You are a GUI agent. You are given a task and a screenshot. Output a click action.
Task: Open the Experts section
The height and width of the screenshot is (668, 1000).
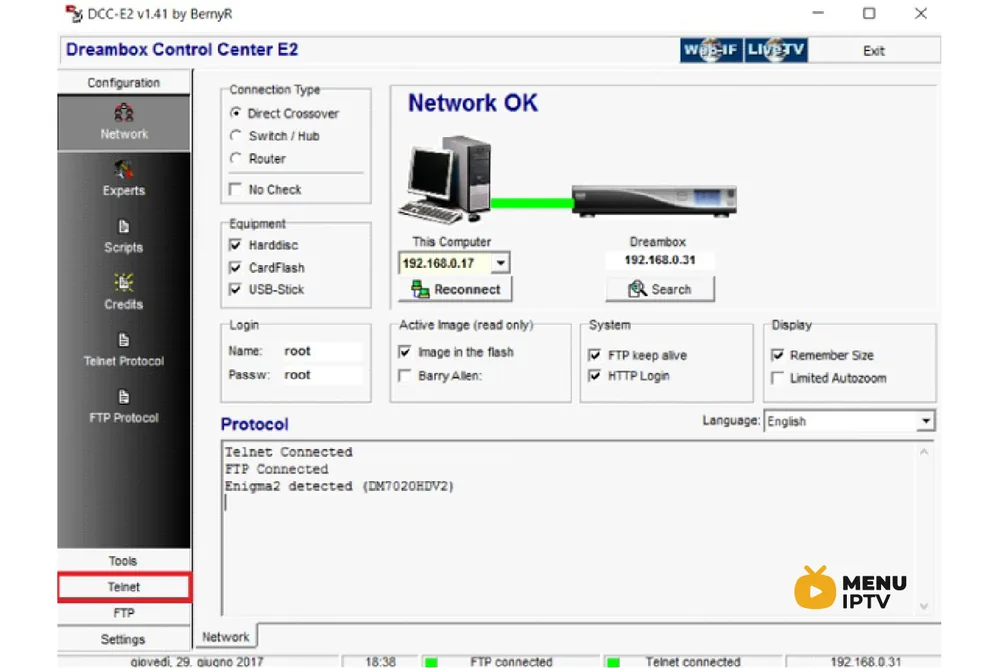(x=124, y=179)
